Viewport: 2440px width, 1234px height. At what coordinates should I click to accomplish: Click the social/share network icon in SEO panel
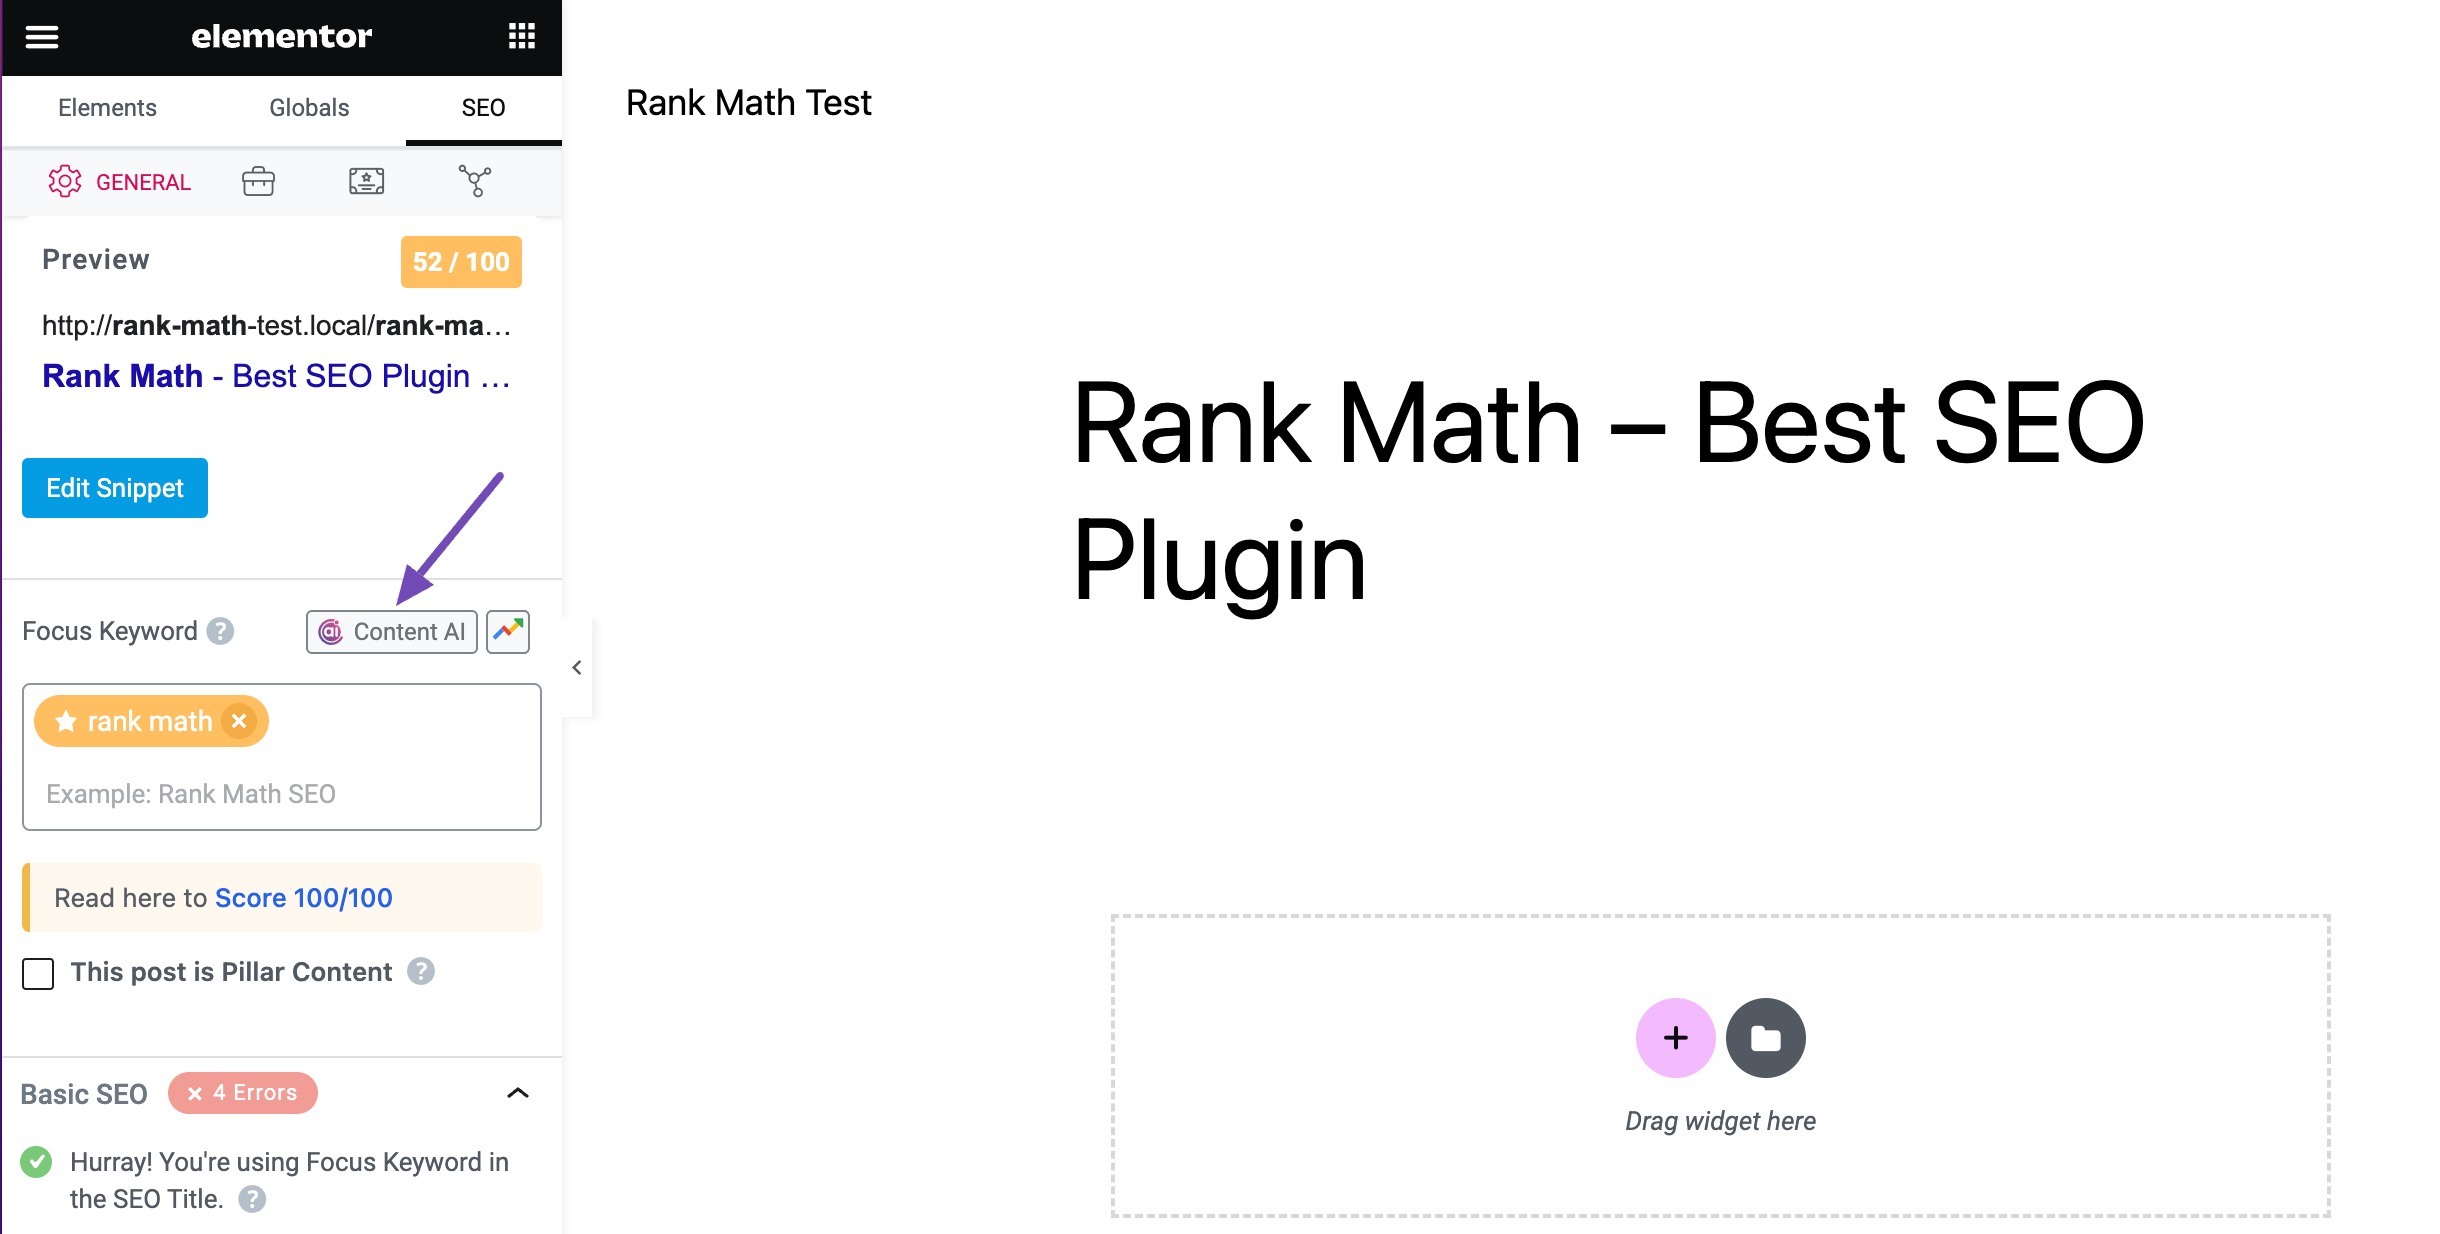tap(477, 178)
